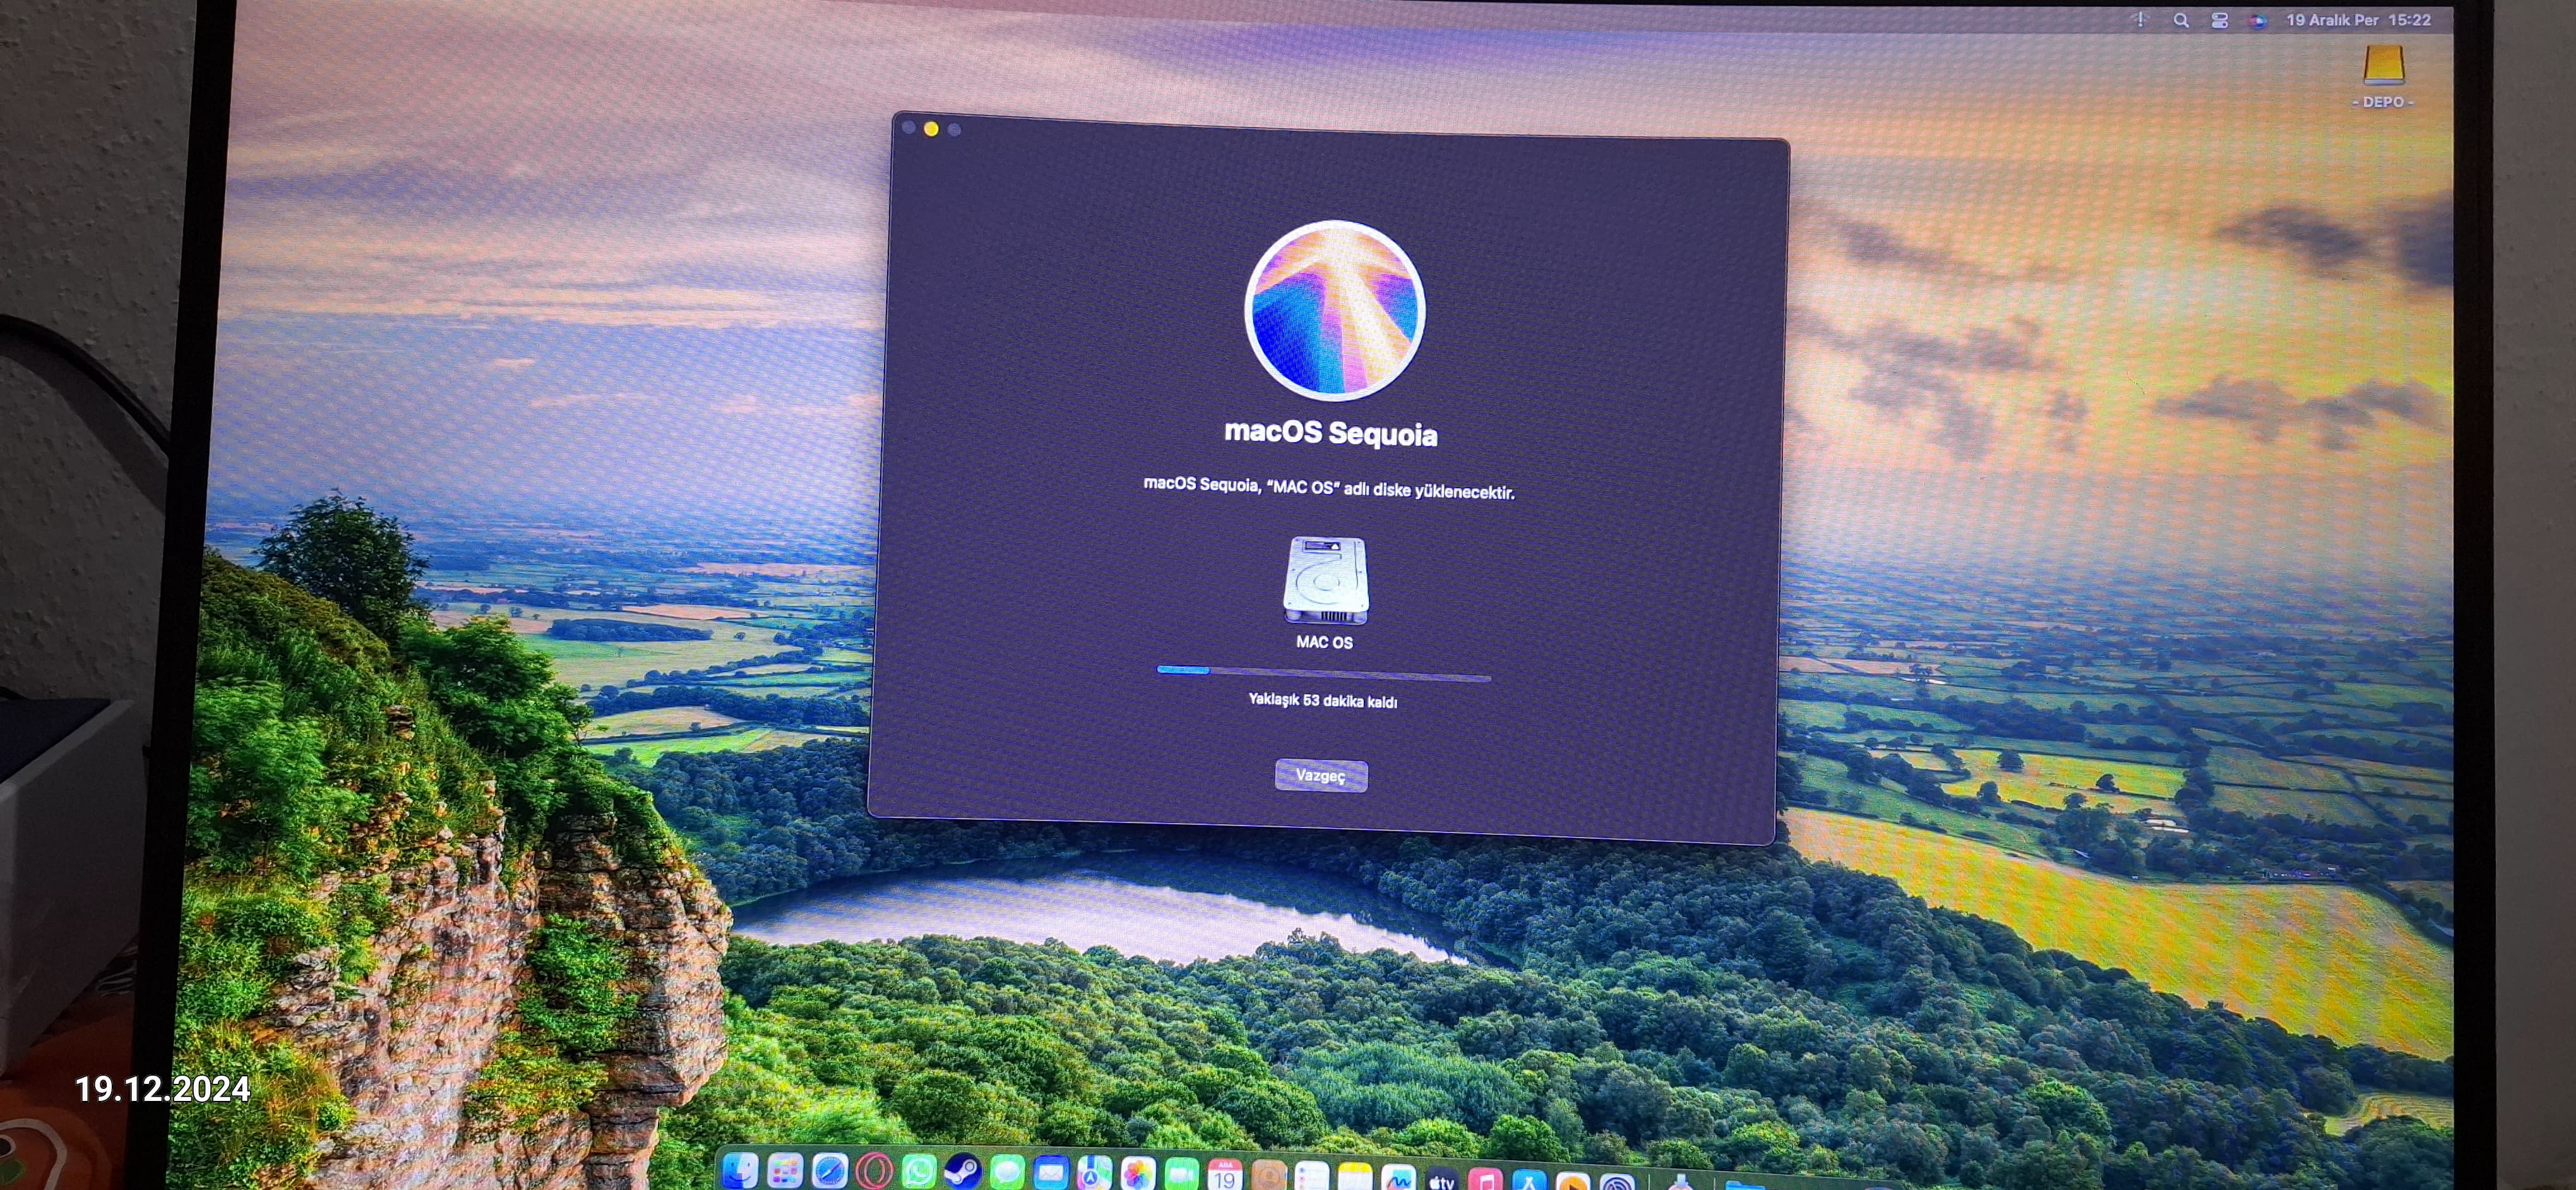2576x1190 pixels.
Task: Open Control Center from menu bar
Action: coord(2220,20)
